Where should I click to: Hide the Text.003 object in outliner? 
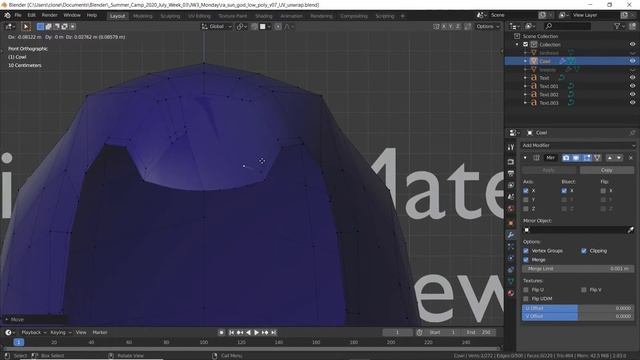click(632, 103)
